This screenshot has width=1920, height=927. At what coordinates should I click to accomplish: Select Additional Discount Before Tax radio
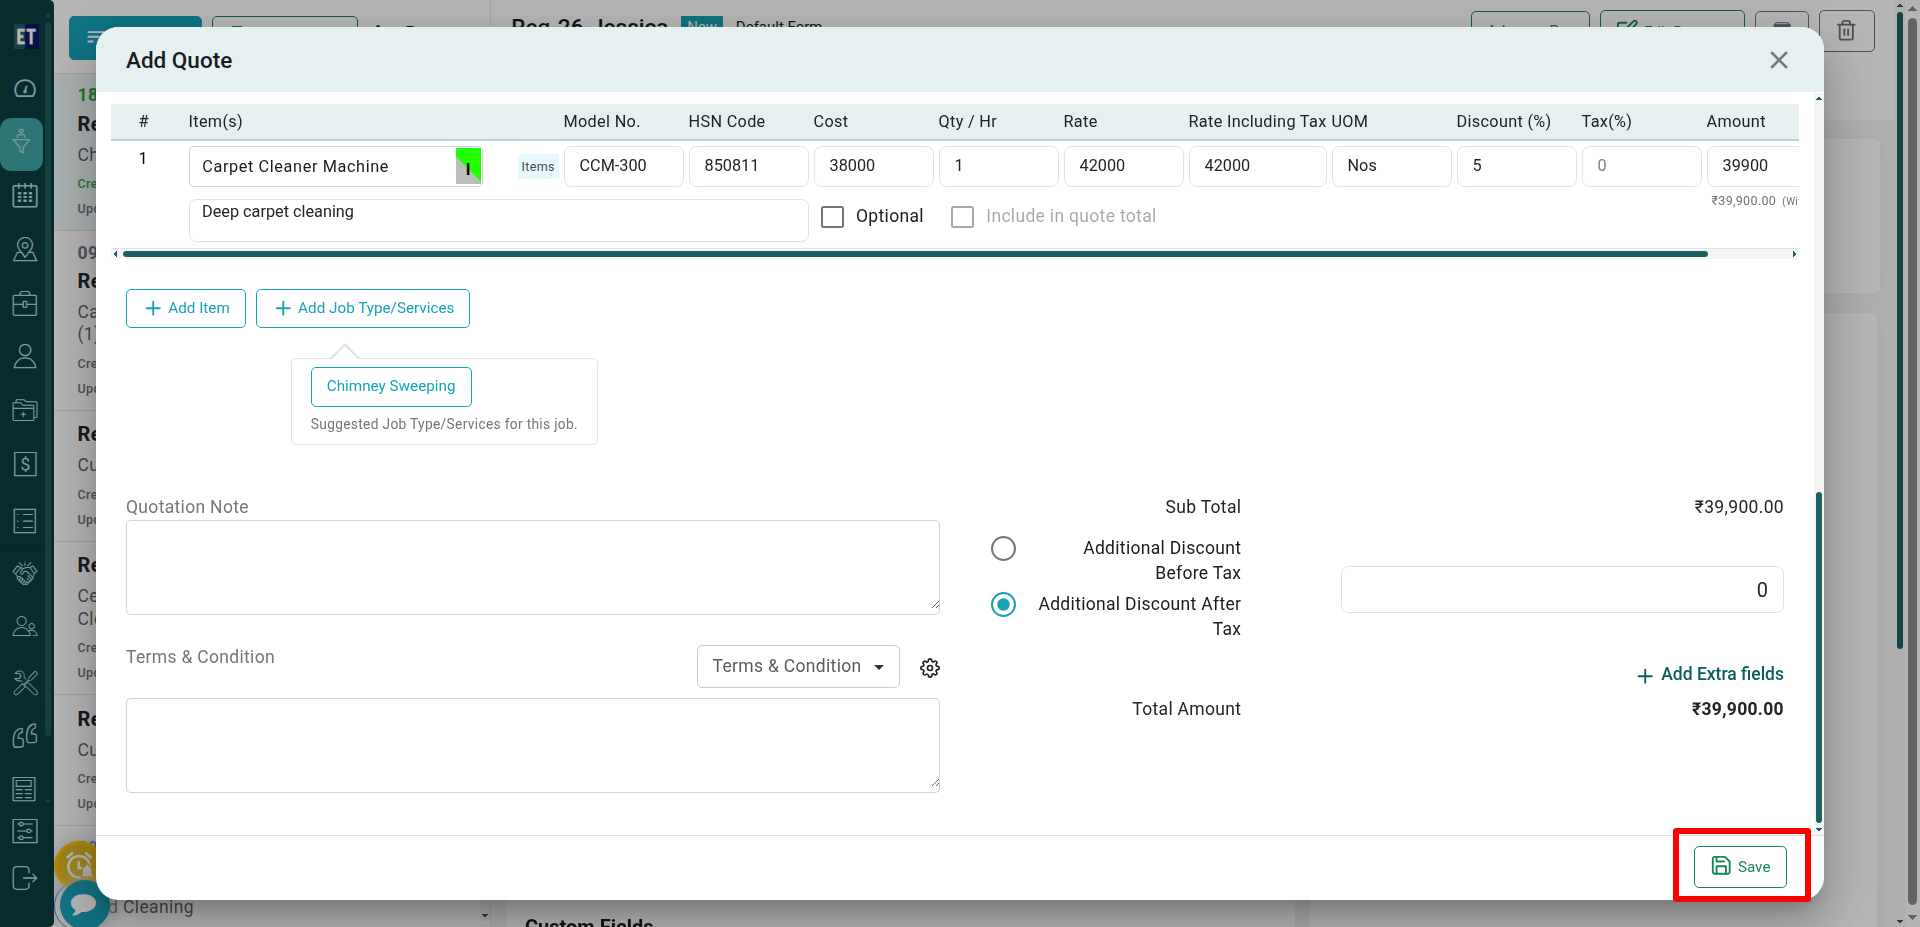pyautogui.click(x=1003, y=549)
